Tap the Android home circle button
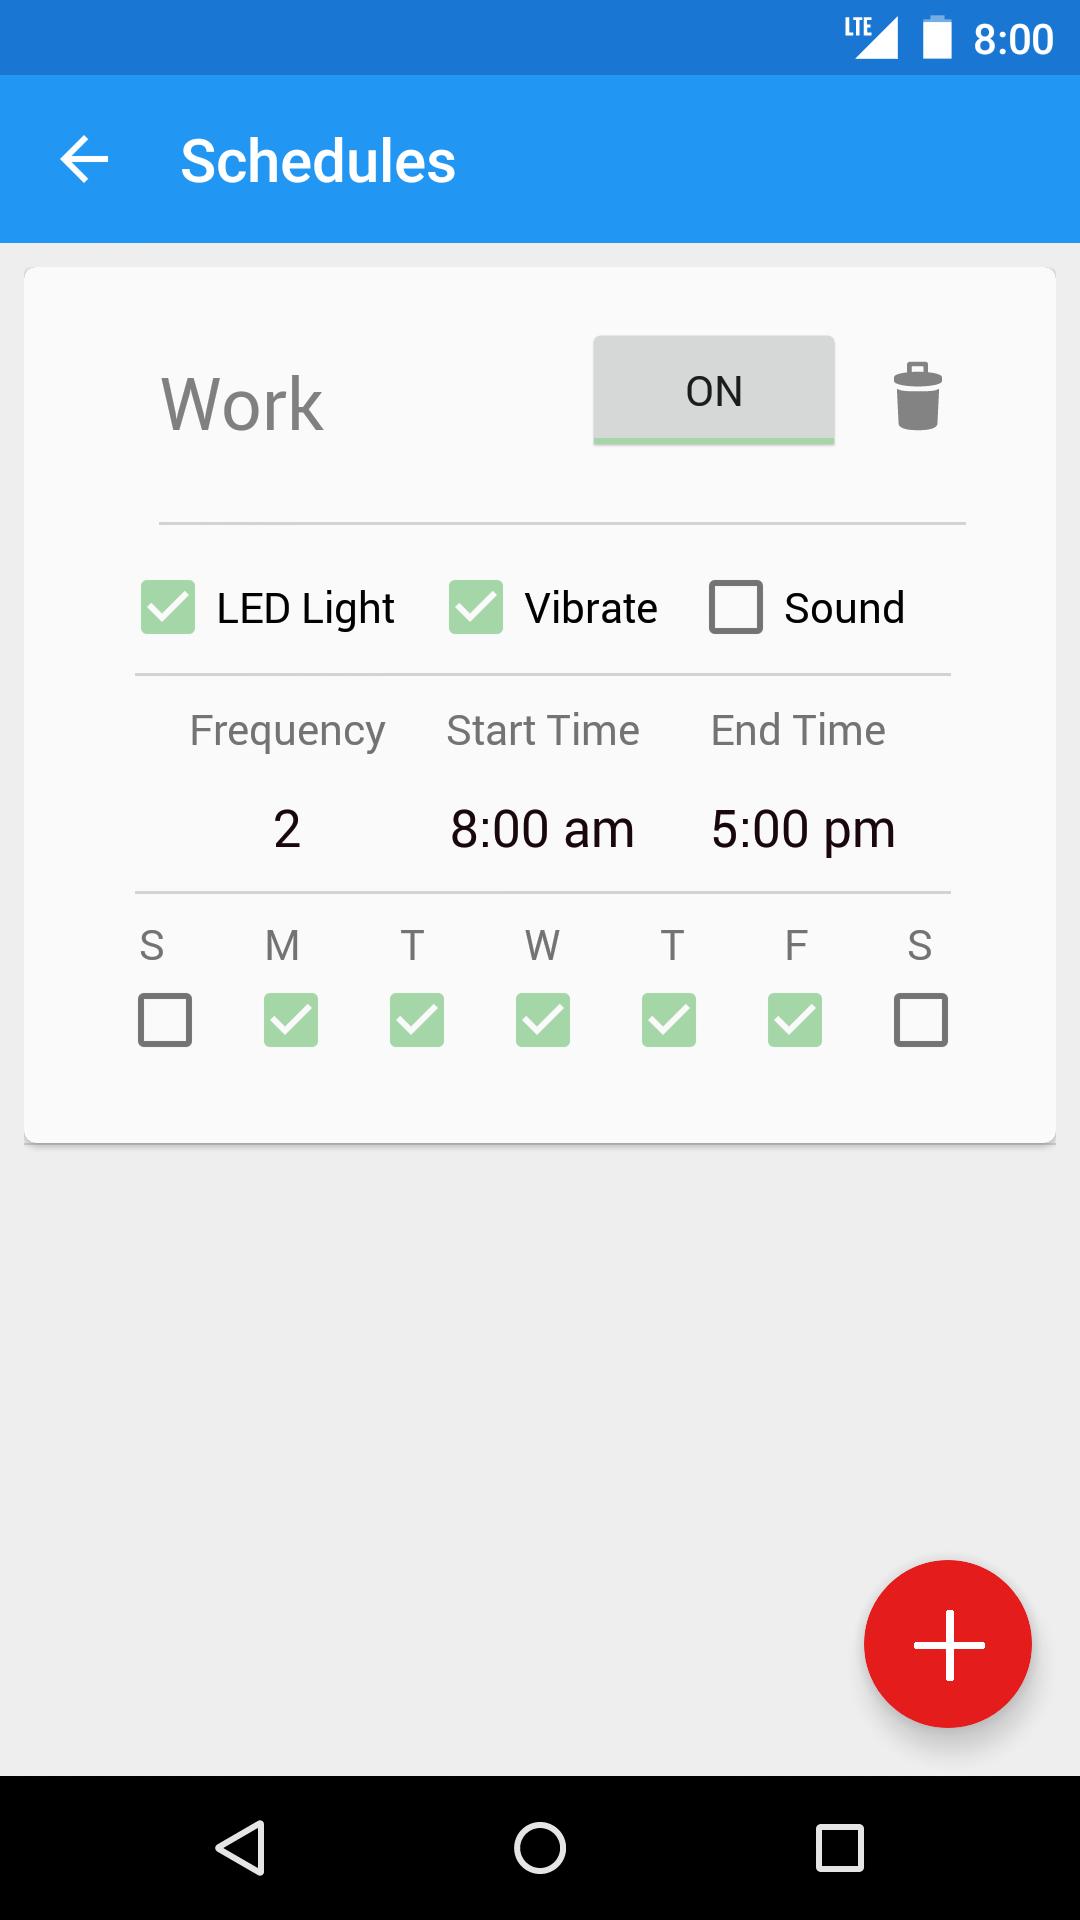Image resolution: width=1080 pixels, height=1920 pixels. point(540,1847)
